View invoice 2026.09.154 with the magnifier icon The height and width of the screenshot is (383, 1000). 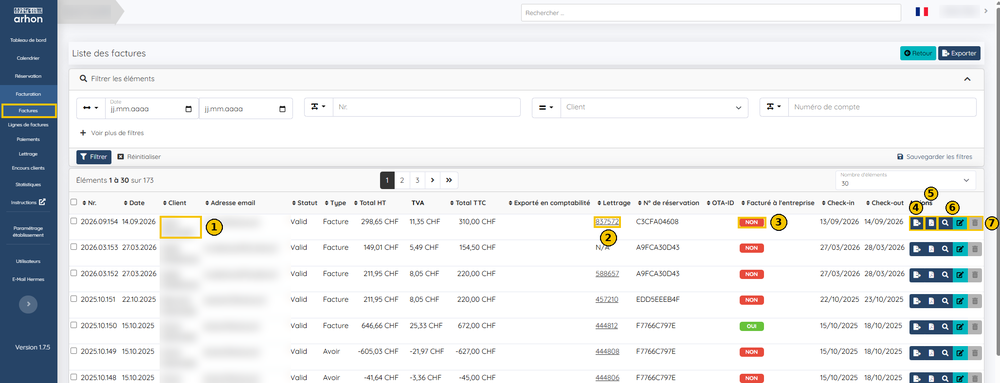coord(945,223)
